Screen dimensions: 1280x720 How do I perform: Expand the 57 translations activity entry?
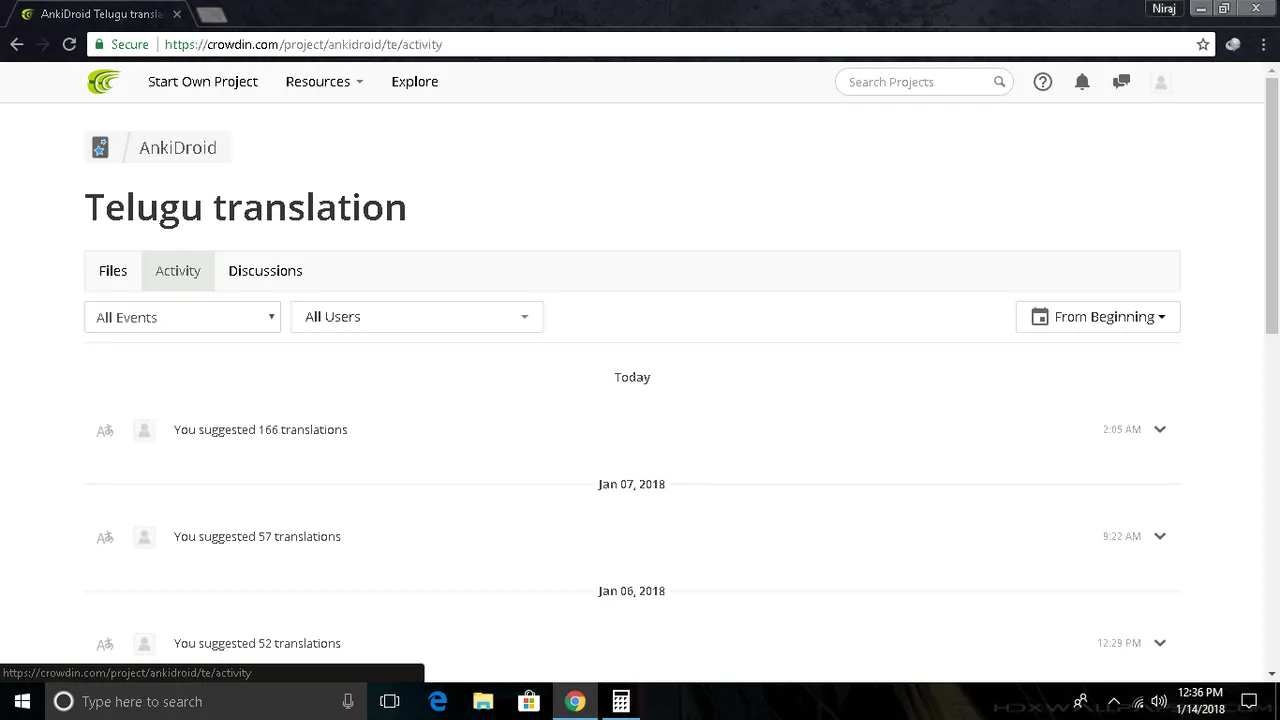point(1160,536)
